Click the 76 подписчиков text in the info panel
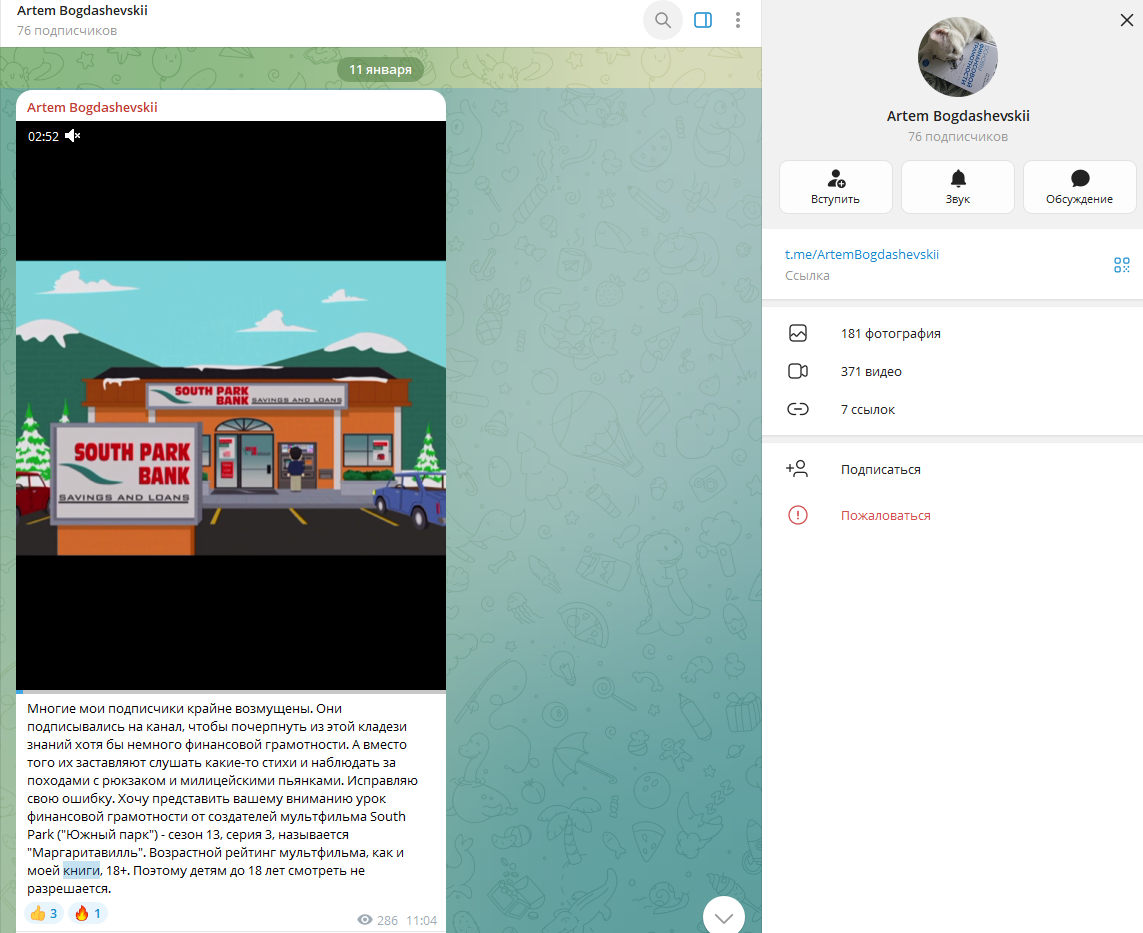 click(x=958, y=136)
